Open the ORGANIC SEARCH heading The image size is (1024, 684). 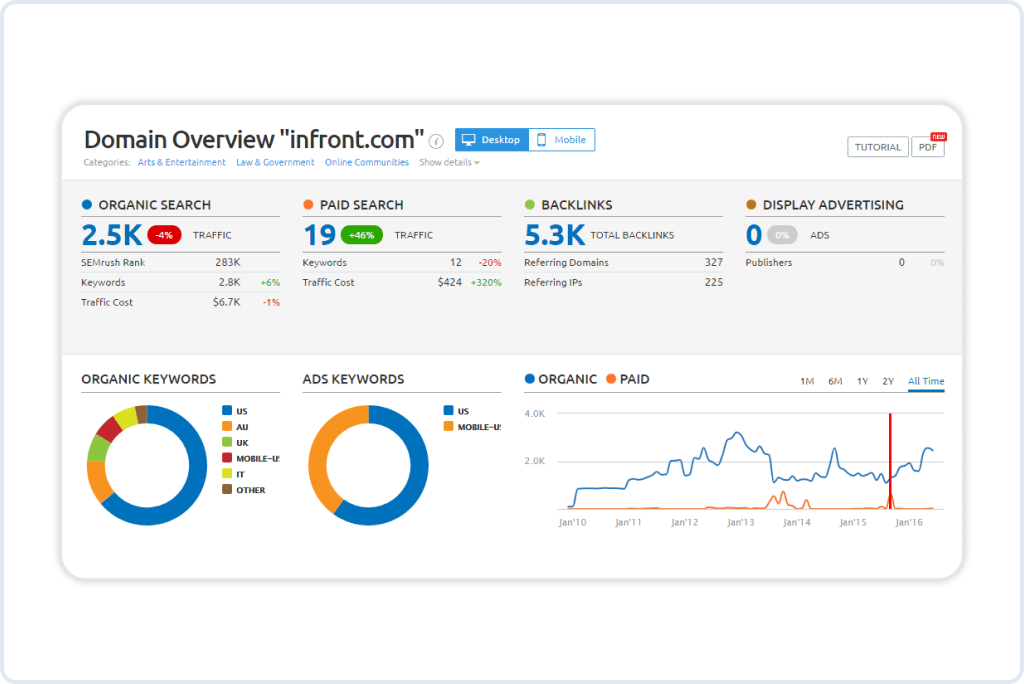point(155,204)
